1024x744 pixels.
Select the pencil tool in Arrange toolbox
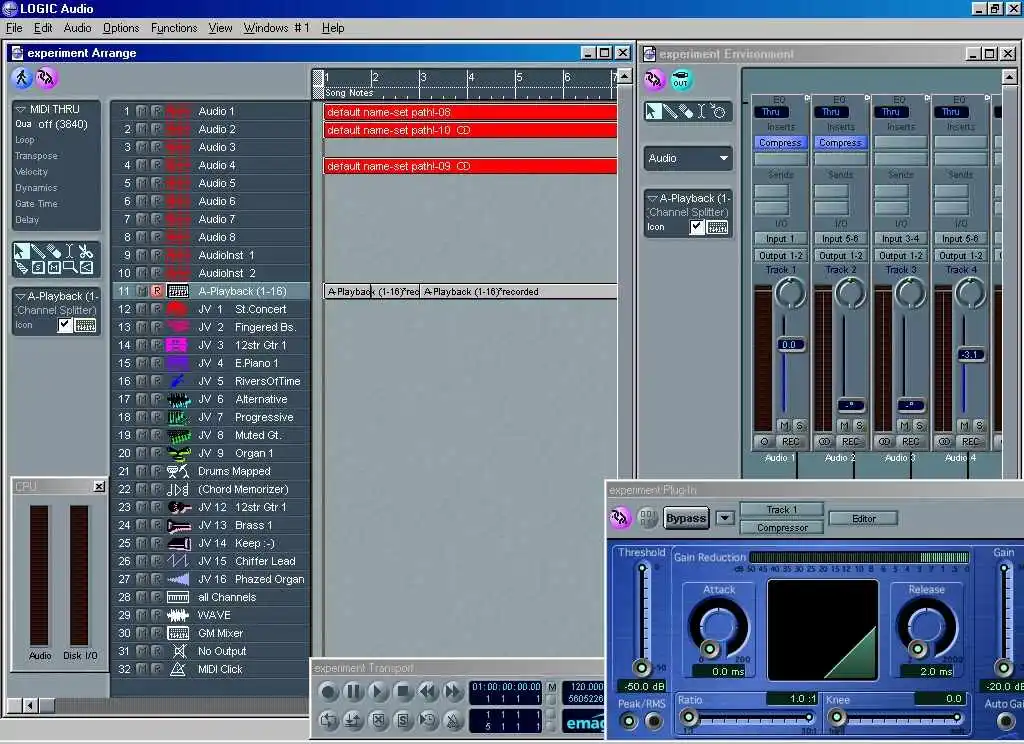pos(38,251)
